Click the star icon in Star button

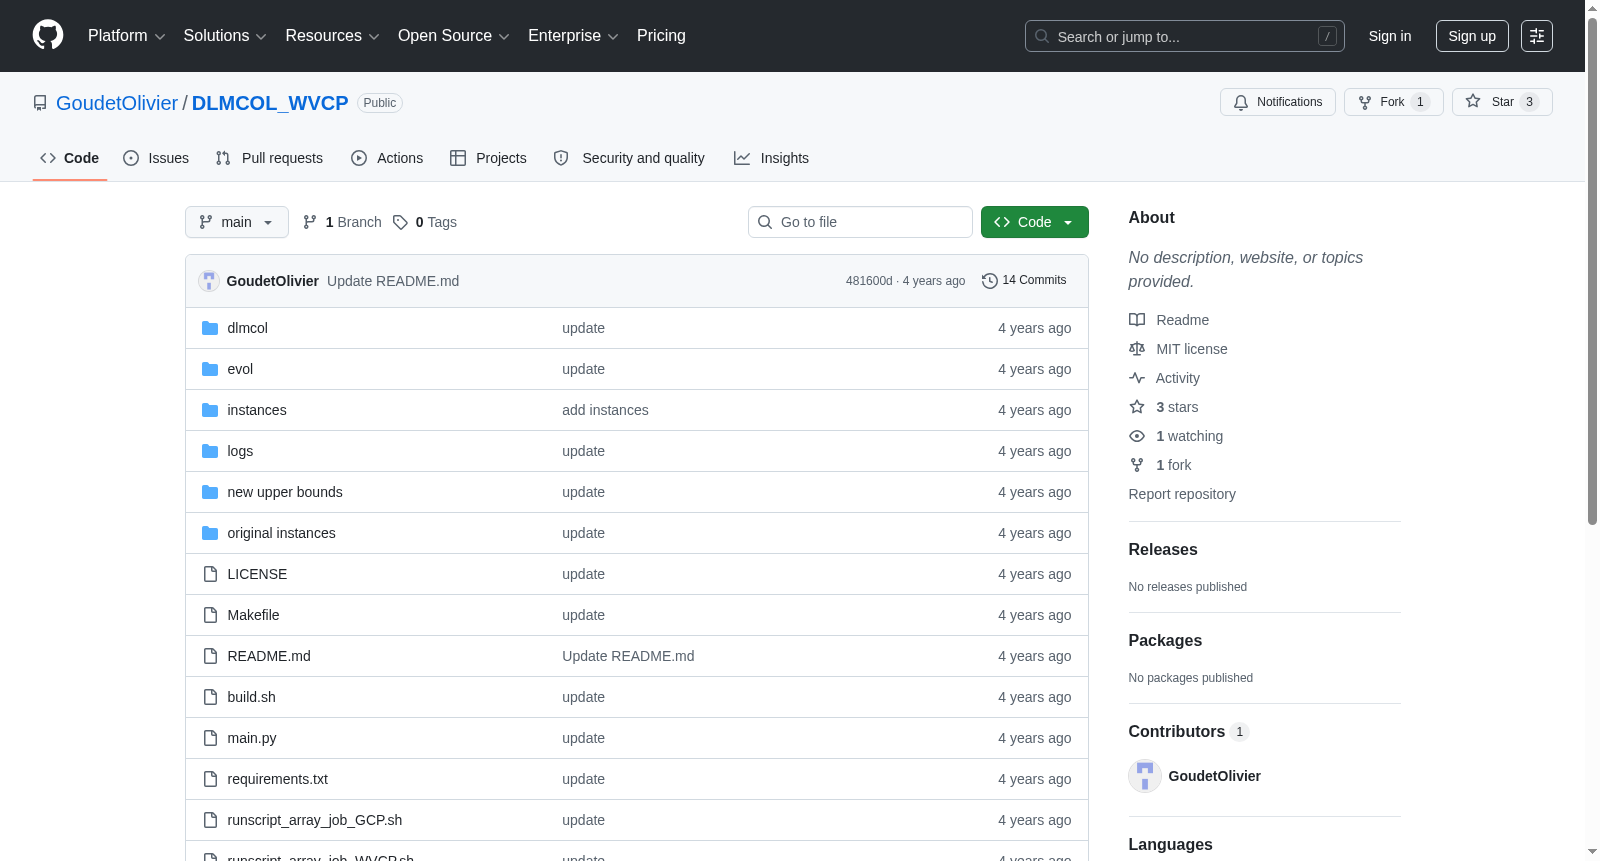click(1473, 101)
